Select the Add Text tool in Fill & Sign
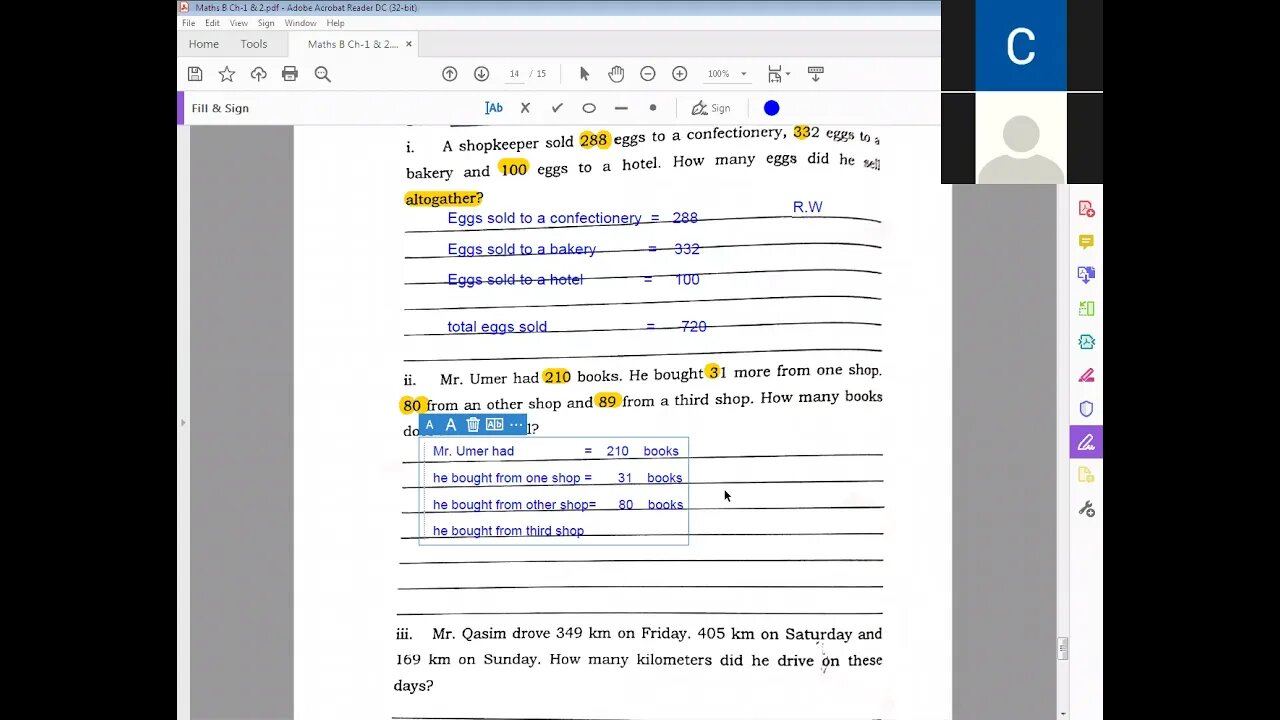The image size is (1280, 720). click(x=494, y=108)
